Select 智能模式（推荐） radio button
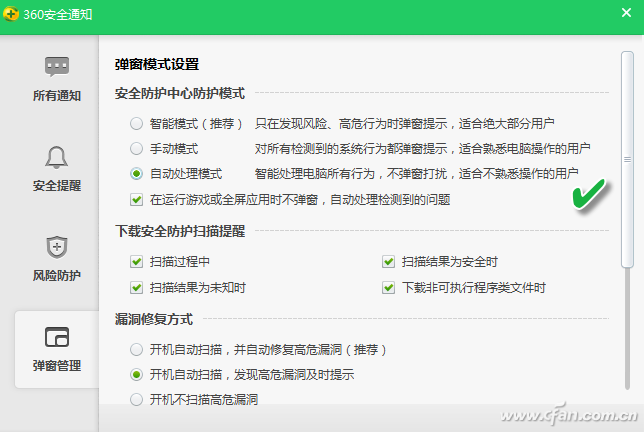The width and height of the screenshot is (644, 432). pos(136,124)
